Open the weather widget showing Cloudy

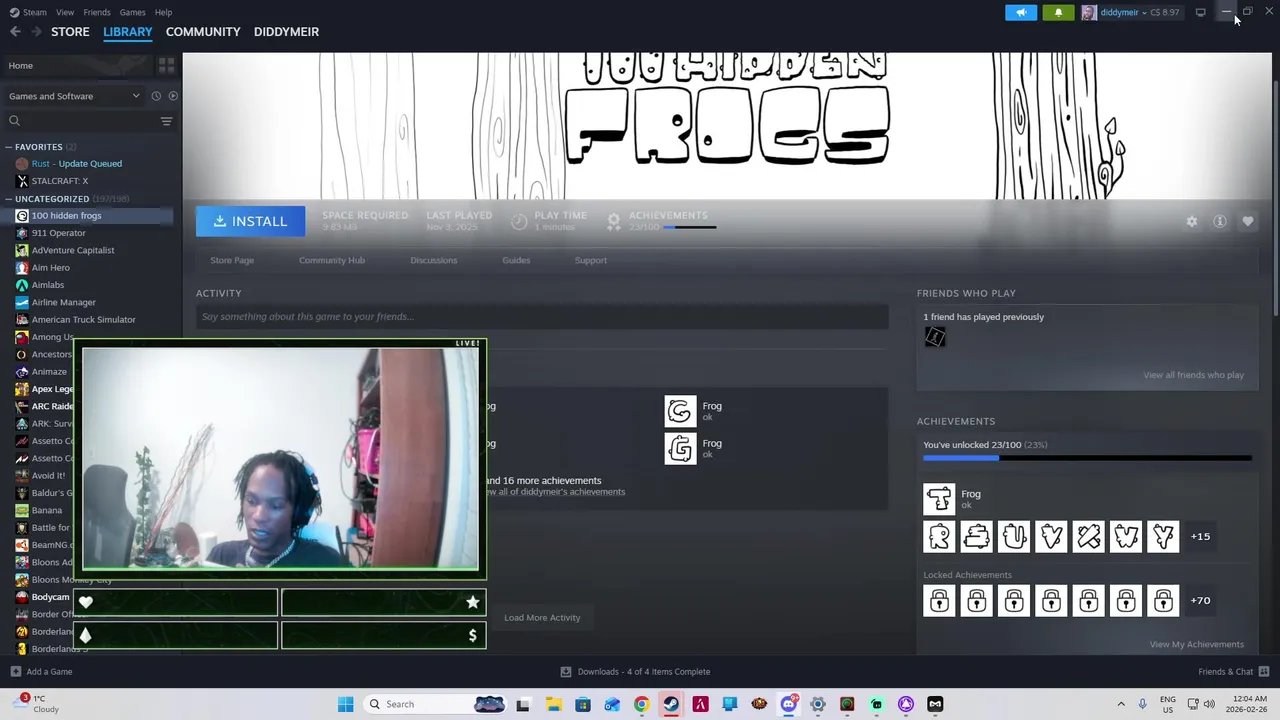click(37, 704)
